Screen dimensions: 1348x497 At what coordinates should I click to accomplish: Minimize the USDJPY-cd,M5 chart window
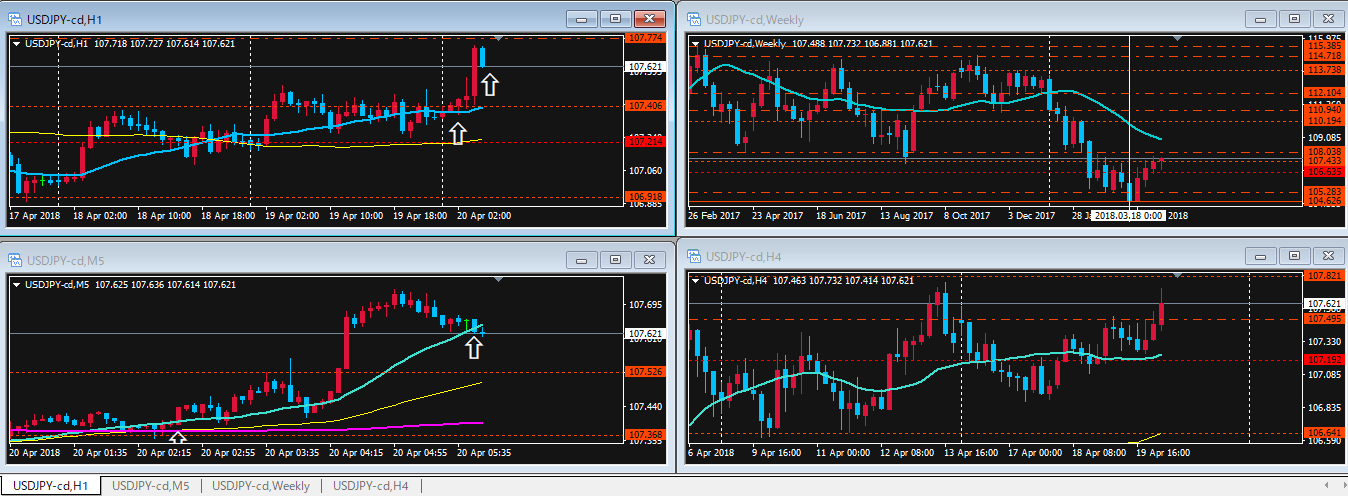pos(582,259)
